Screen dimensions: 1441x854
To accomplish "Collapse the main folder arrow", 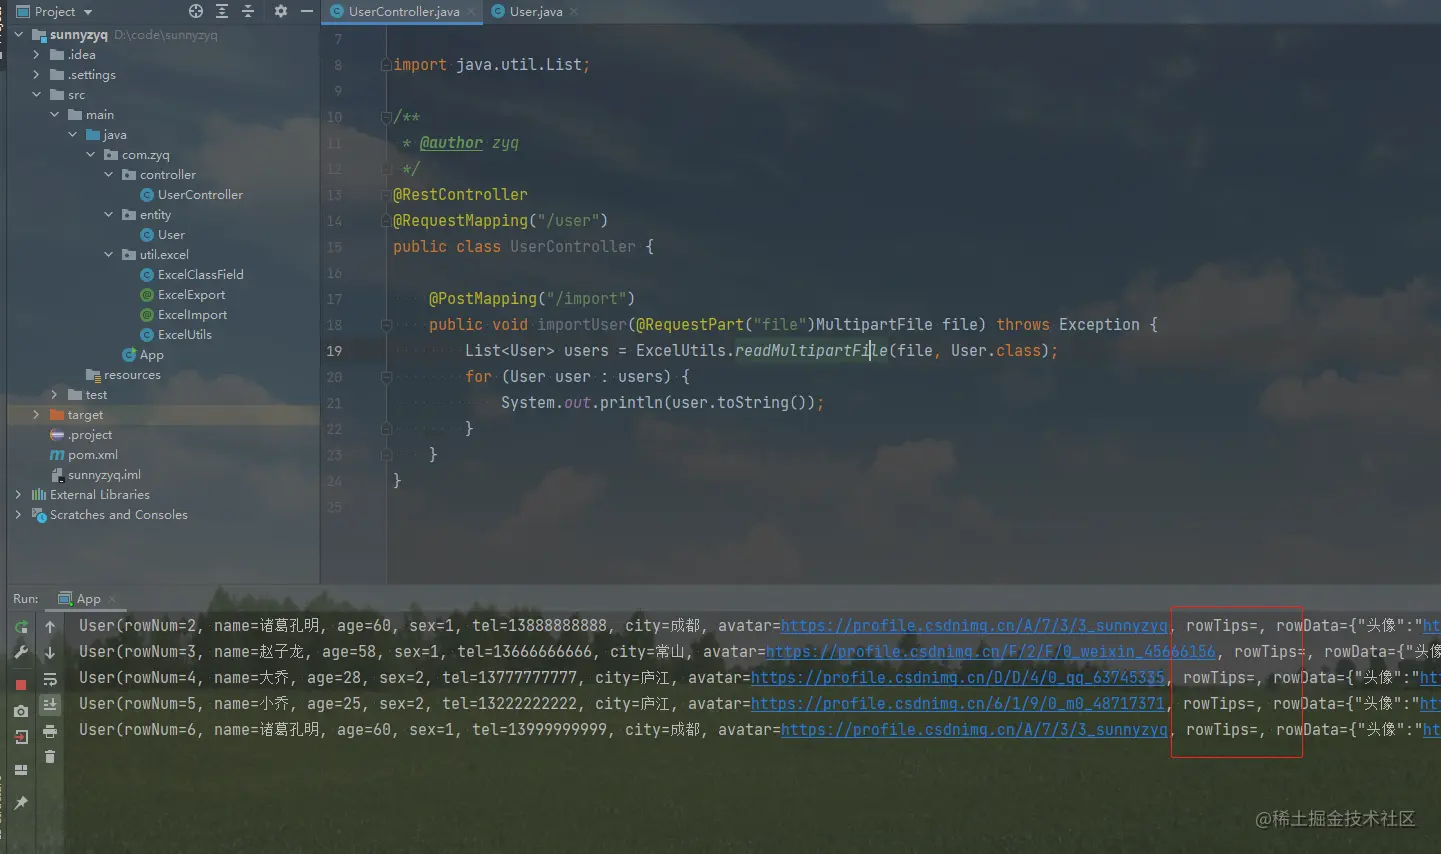I will [54, 115].
